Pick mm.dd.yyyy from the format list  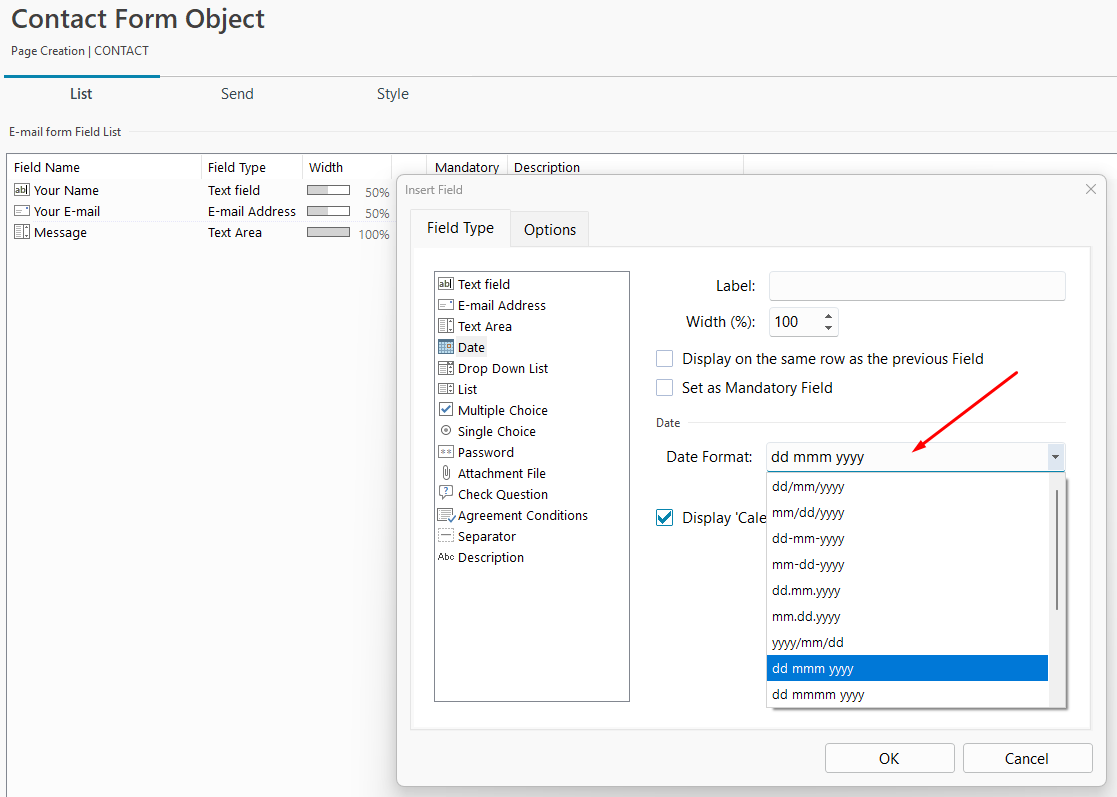pos(907,617)
